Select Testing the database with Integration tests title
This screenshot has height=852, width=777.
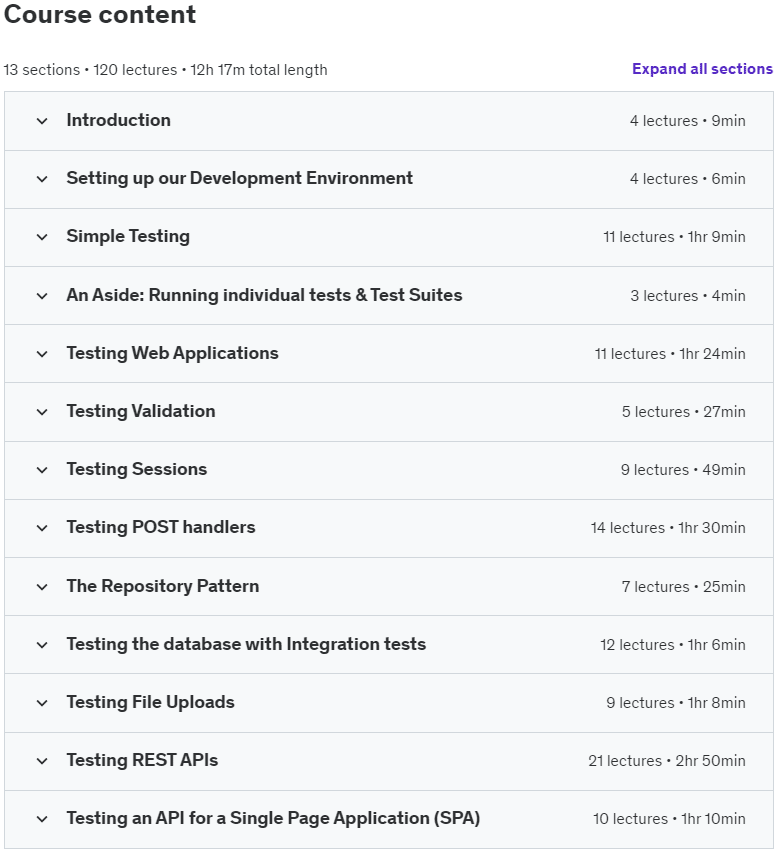(x=246, y=644)
